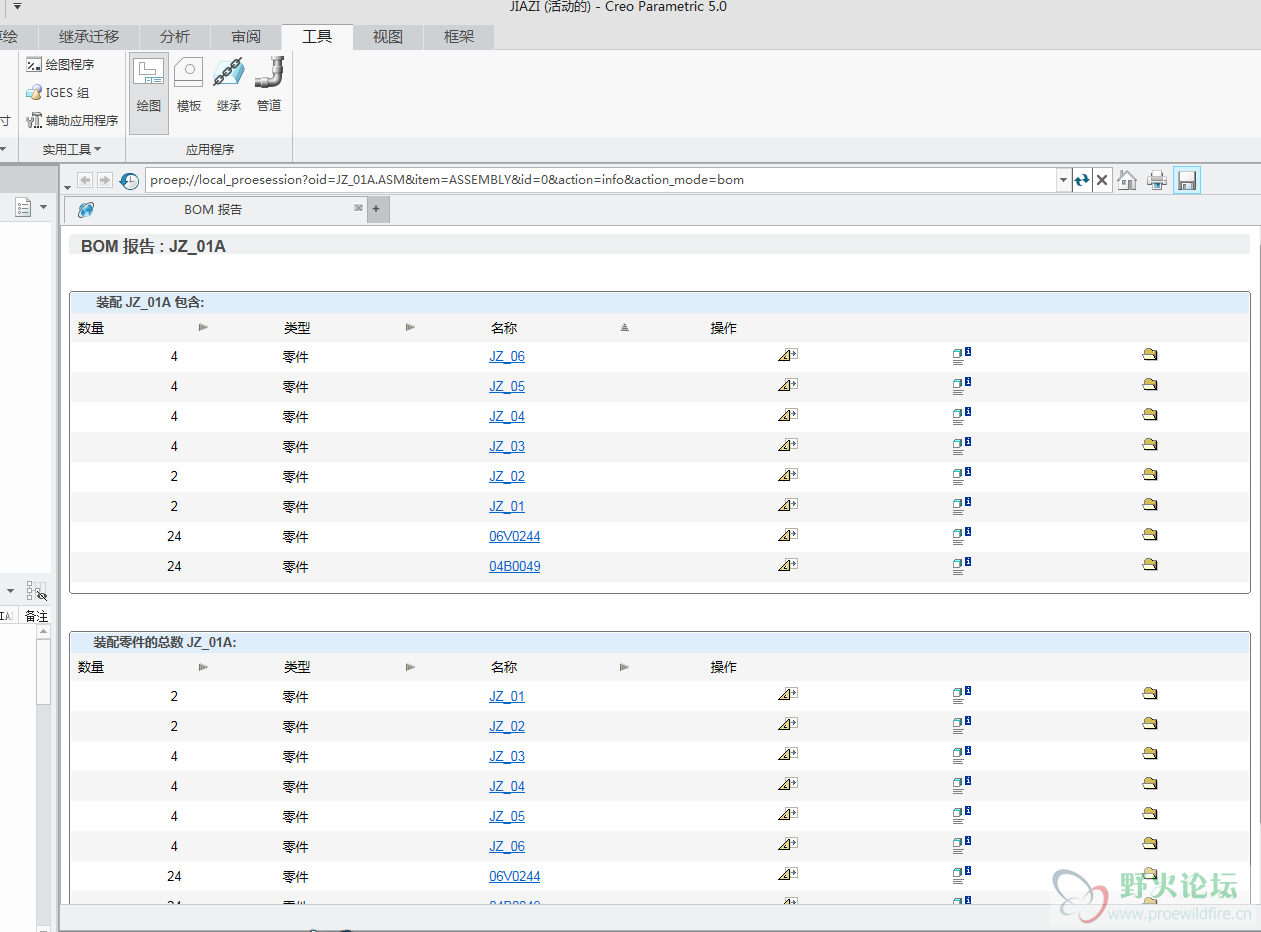Open 辅助应用程序 auxiliary applications
1261x932 pixels.
pyautogui.click(x=72, y=121)
